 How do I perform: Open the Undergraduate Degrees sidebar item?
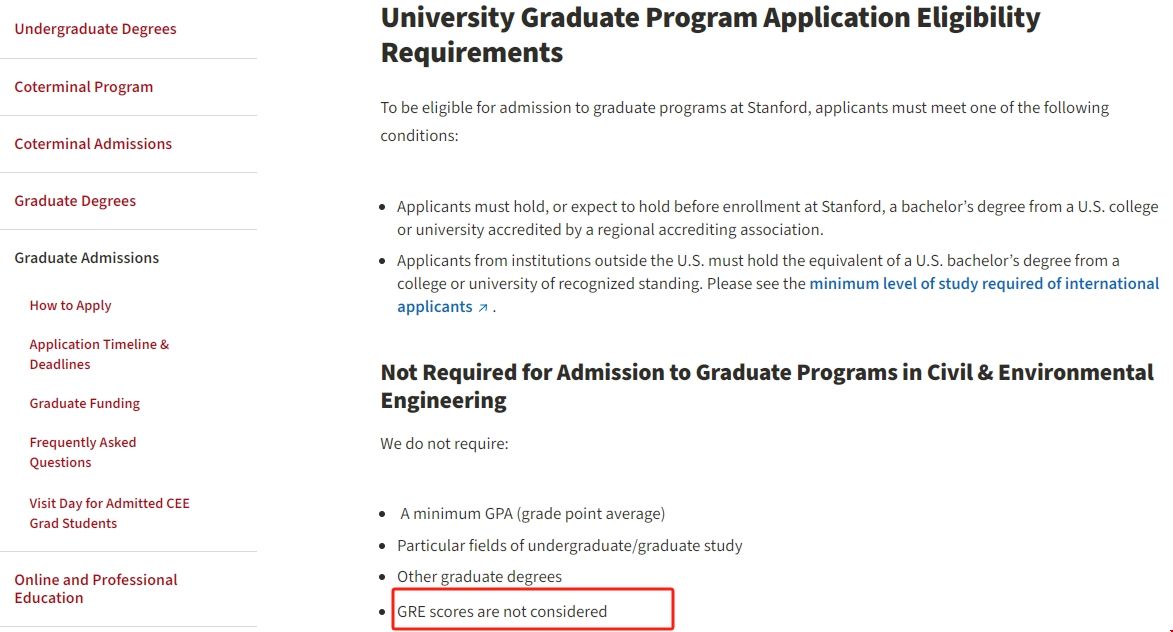pos(95,29)
